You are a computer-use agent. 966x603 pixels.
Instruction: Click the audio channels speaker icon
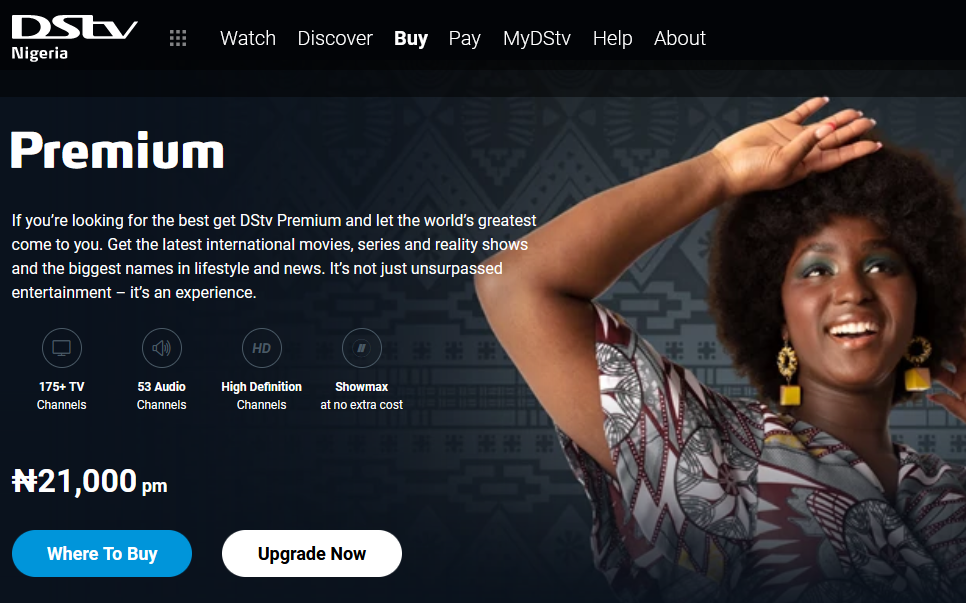click(x=161, y=348)
